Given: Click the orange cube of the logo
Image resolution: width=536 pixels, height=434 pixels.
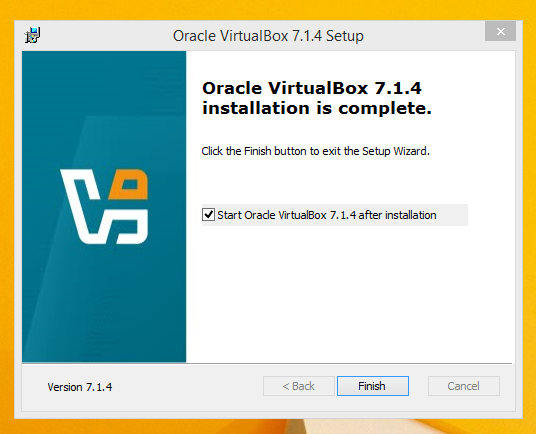Looking at the screenshot, I should pos(129,184).
